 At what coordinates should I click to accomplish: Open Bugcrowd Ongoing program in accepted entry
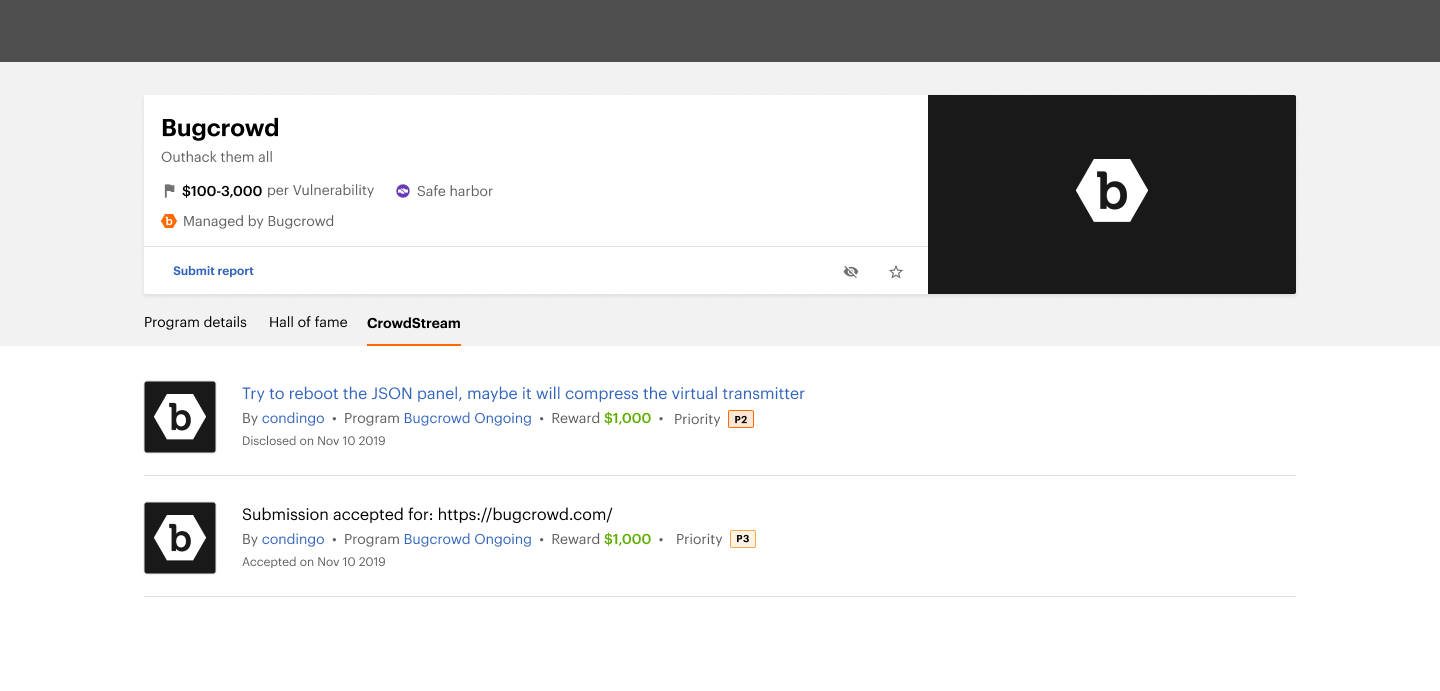pos(468,539)
